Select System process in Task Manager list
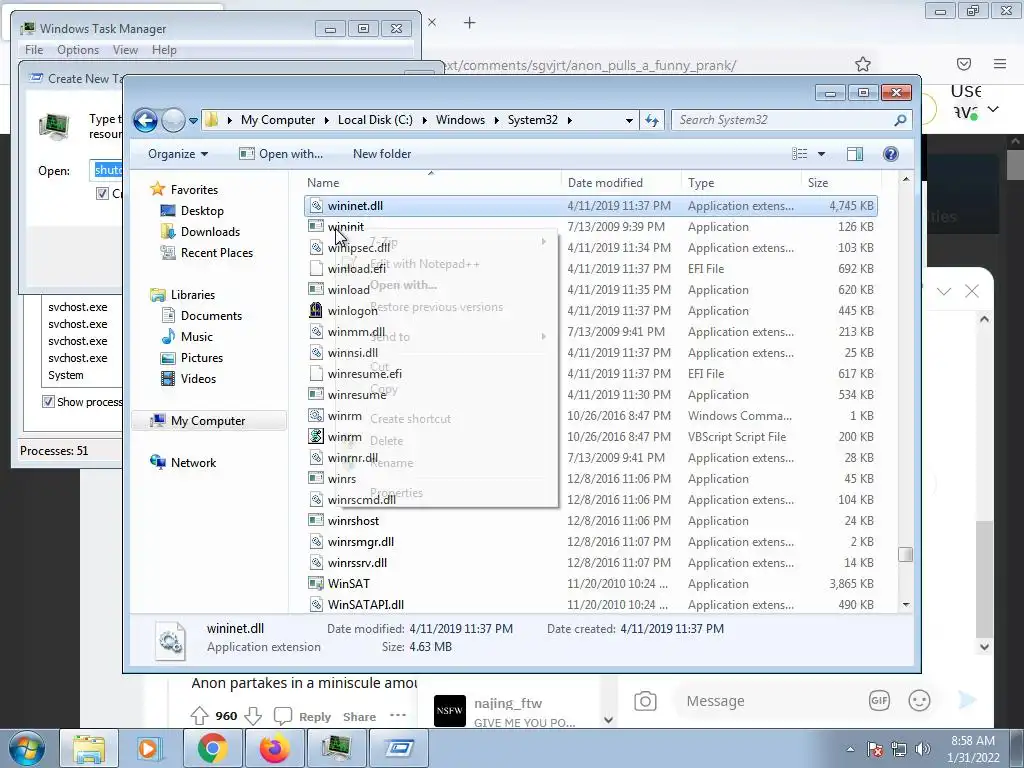 point(66,376)
